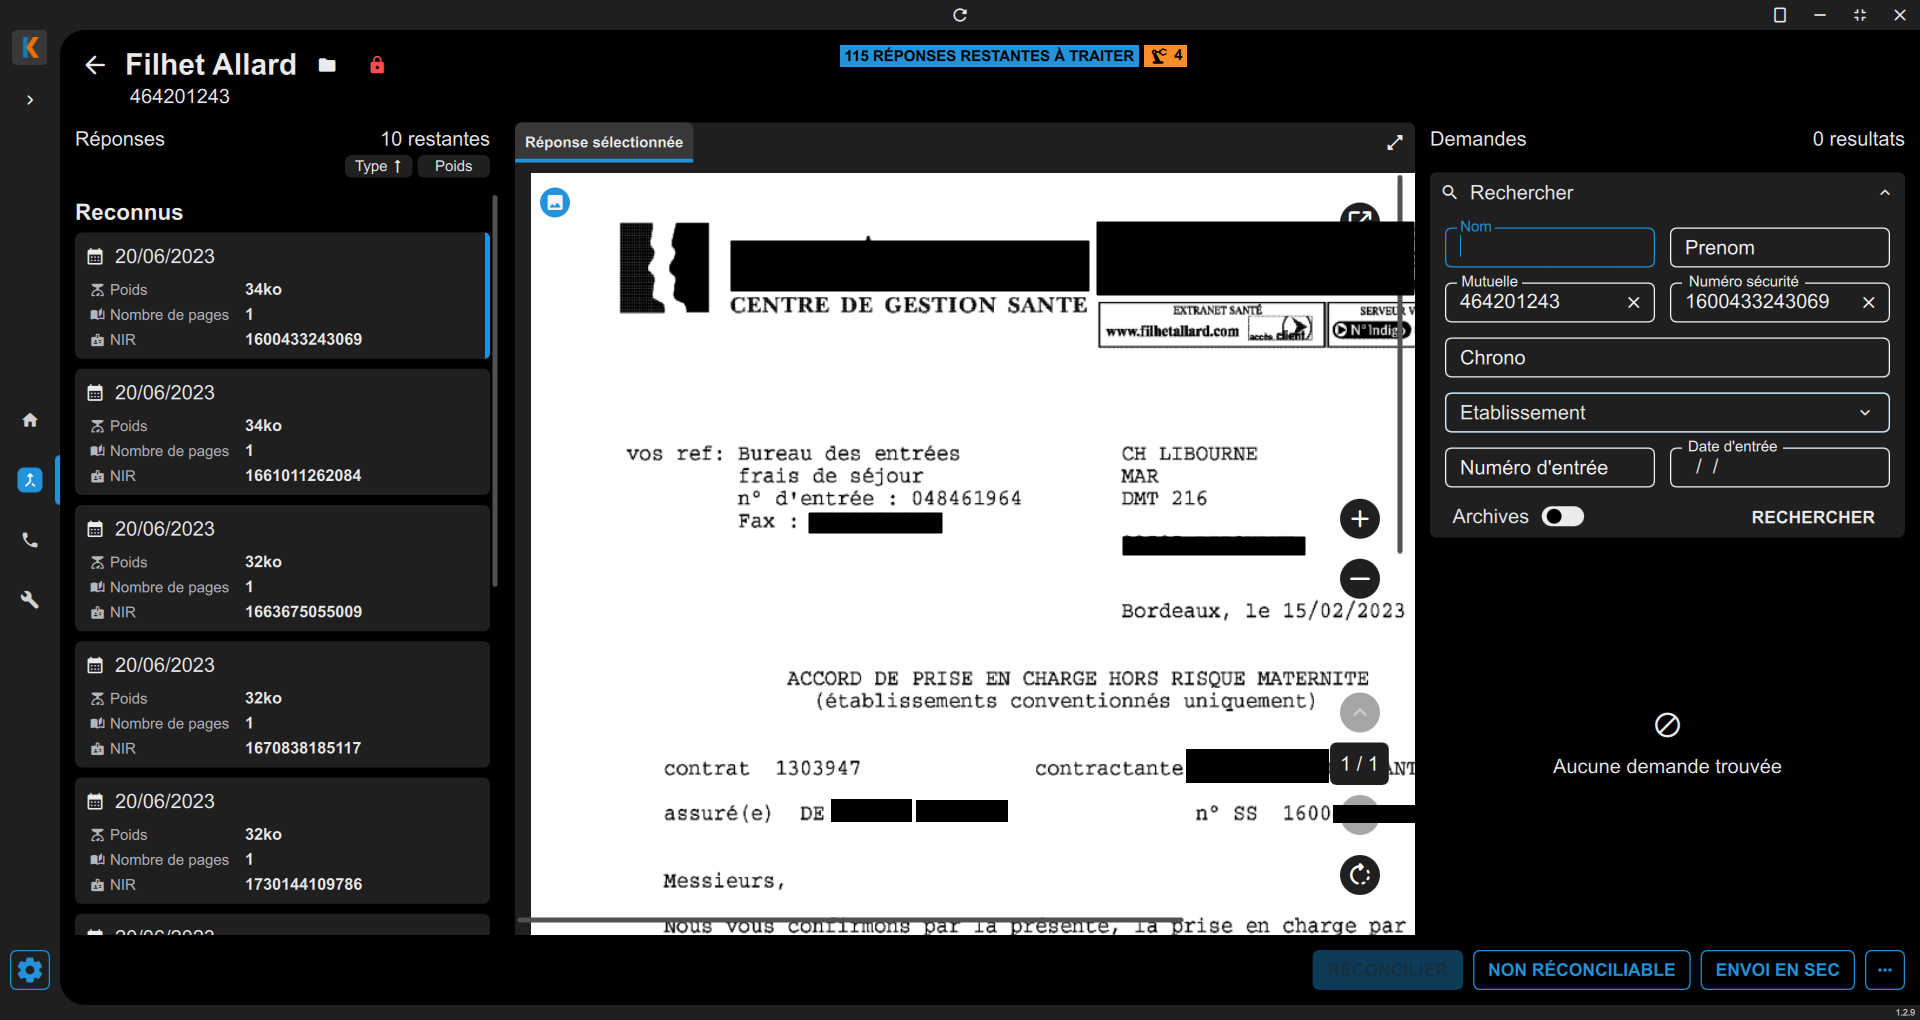Toggle the Archives switch

[1562, 516]
